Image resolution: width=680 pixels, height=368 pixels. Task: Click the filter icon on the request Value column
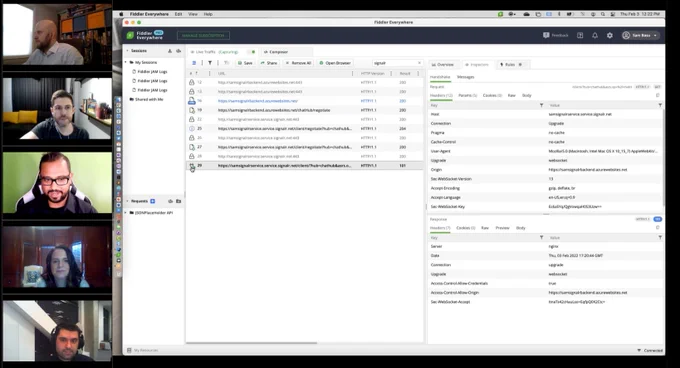click(x=660, y=105)
